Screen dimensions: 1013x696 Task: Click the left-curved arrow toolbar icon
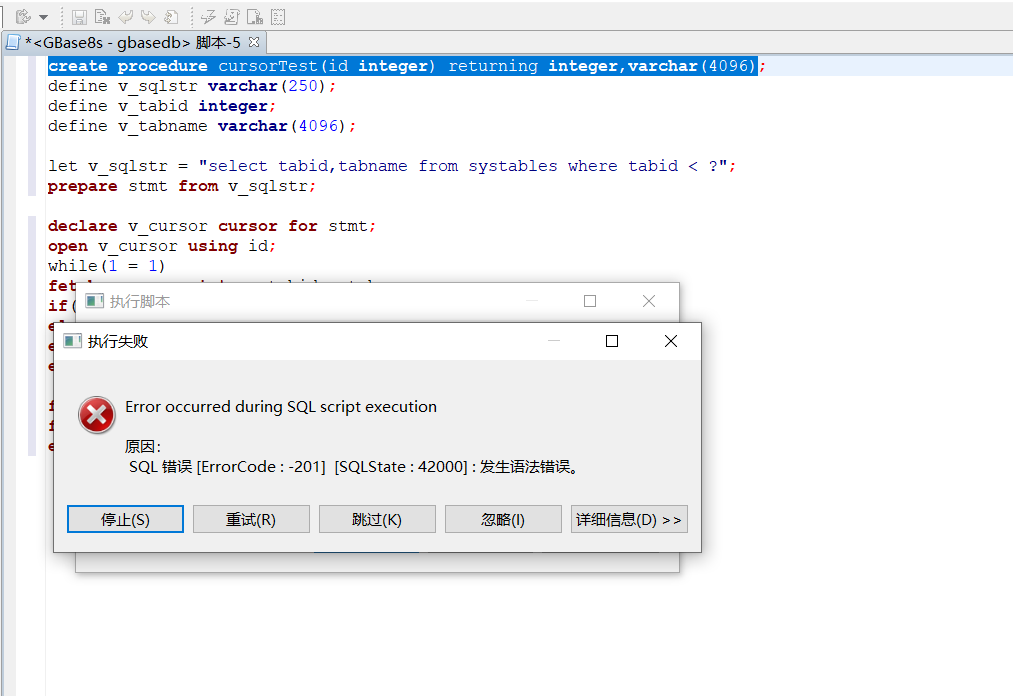[125, 17]
